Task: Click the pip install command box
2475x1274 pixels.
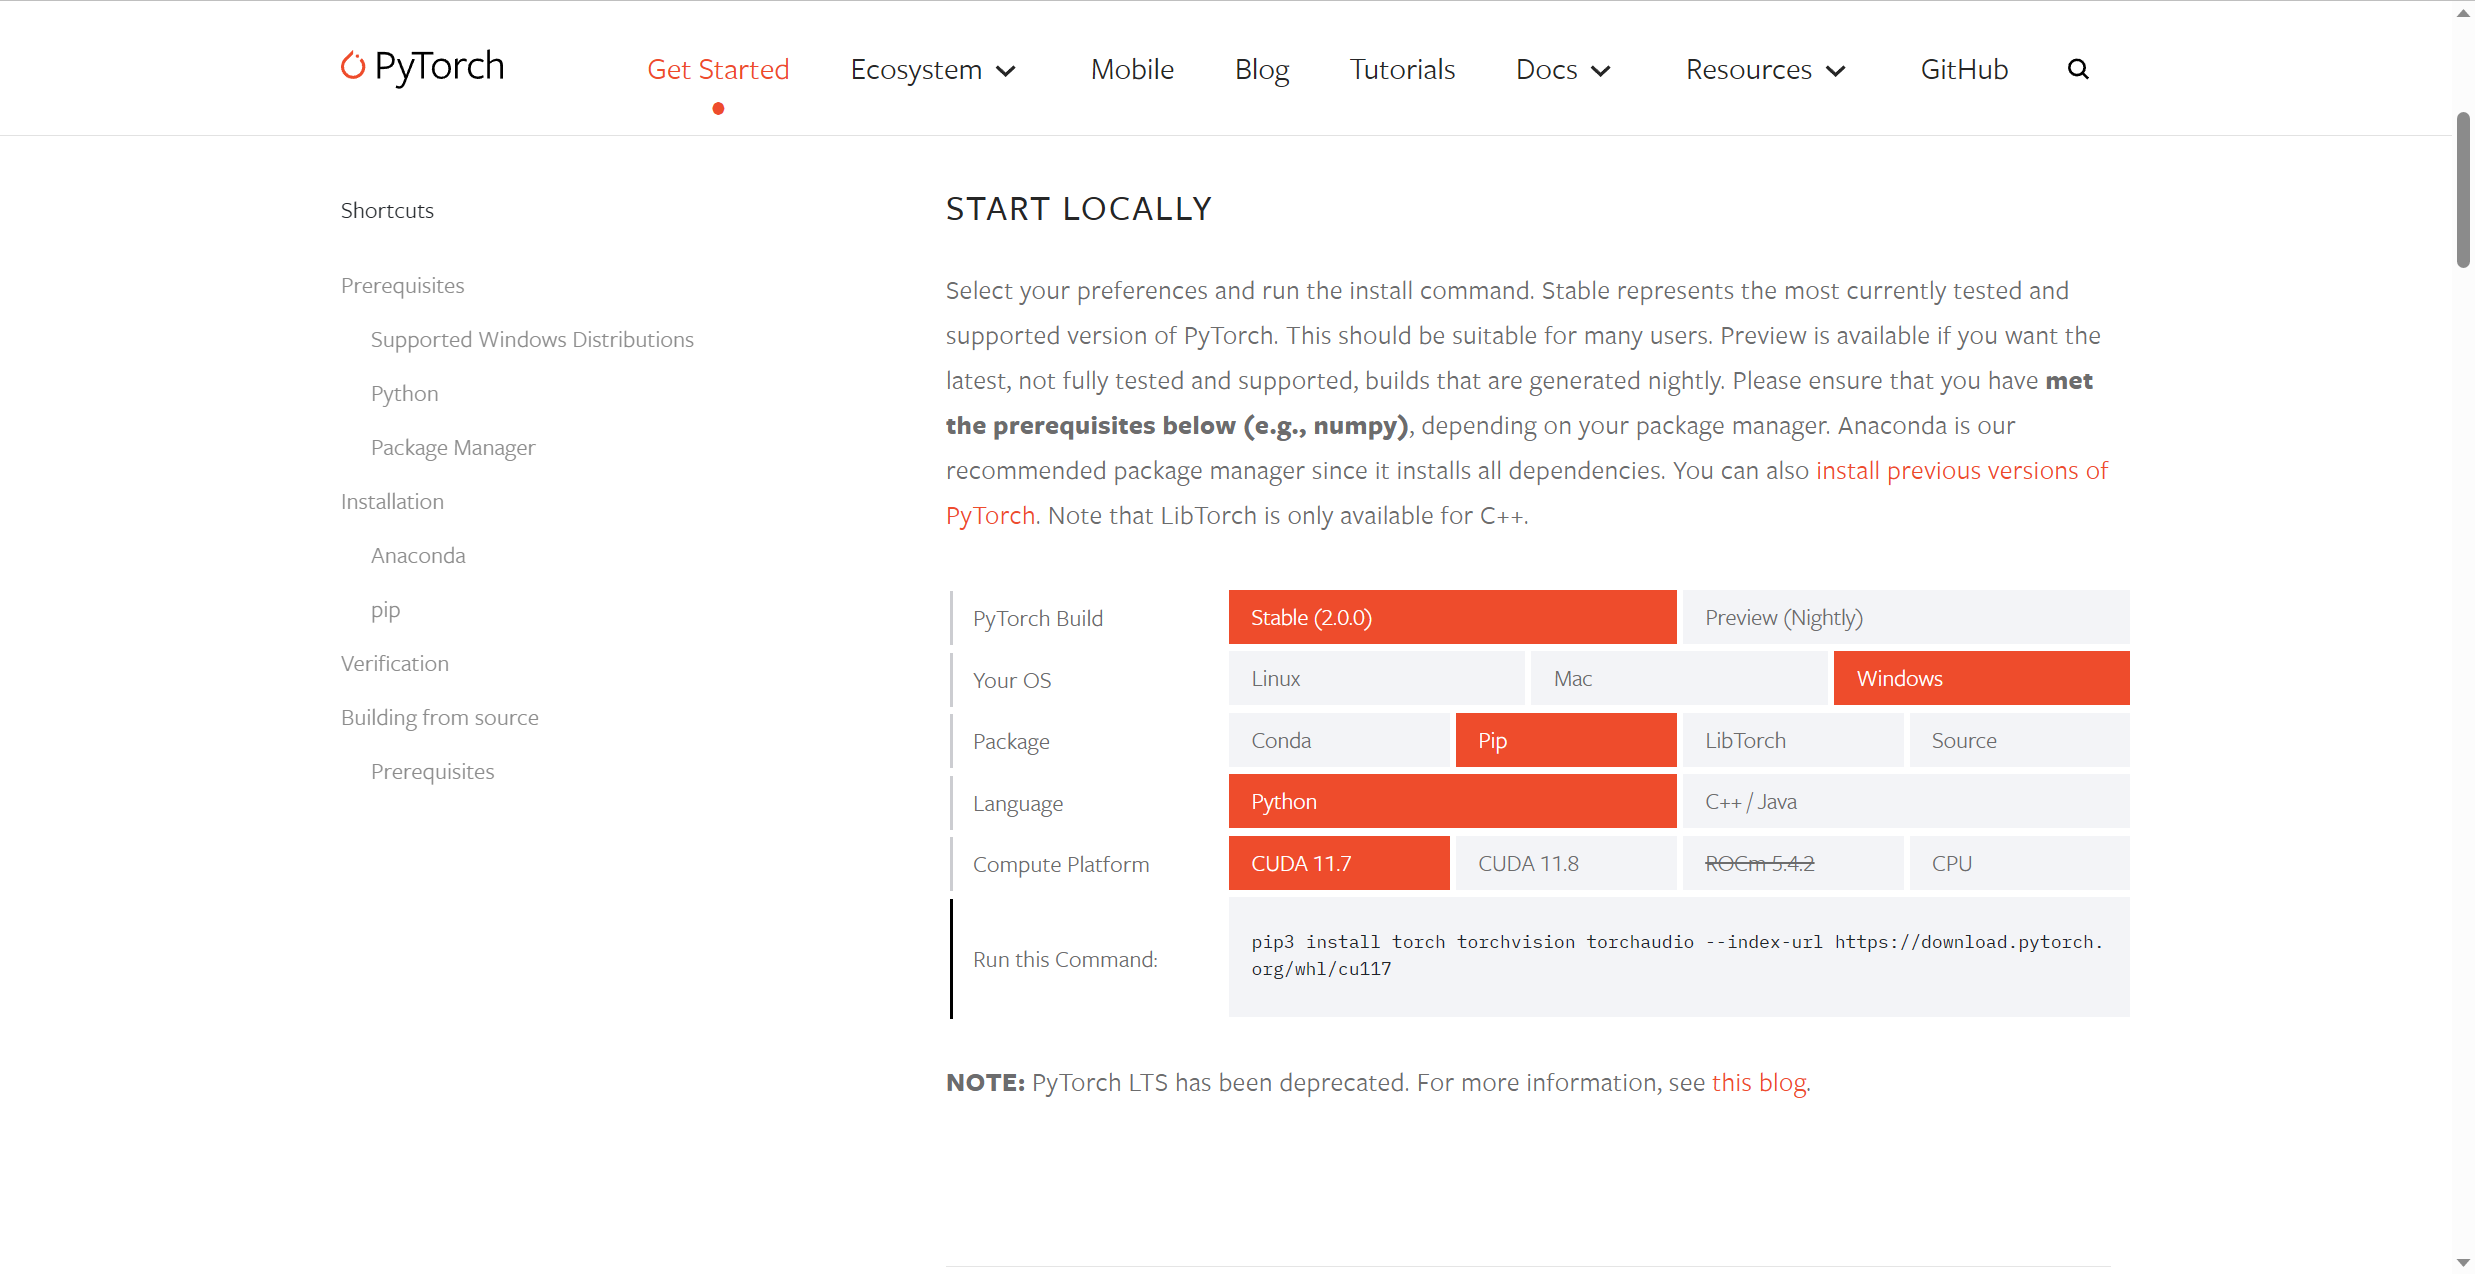Action: 1678,956
